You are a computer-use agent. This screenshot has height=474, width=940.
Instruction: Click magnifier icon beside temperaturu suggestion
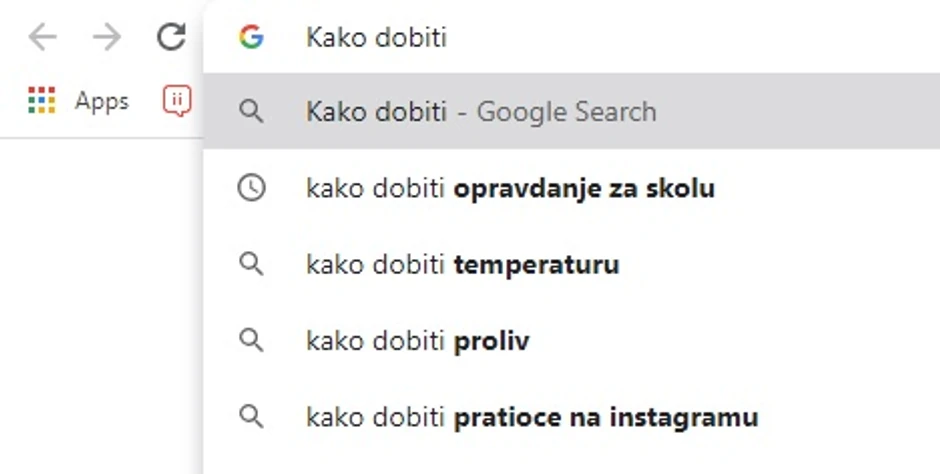[251, 265]
